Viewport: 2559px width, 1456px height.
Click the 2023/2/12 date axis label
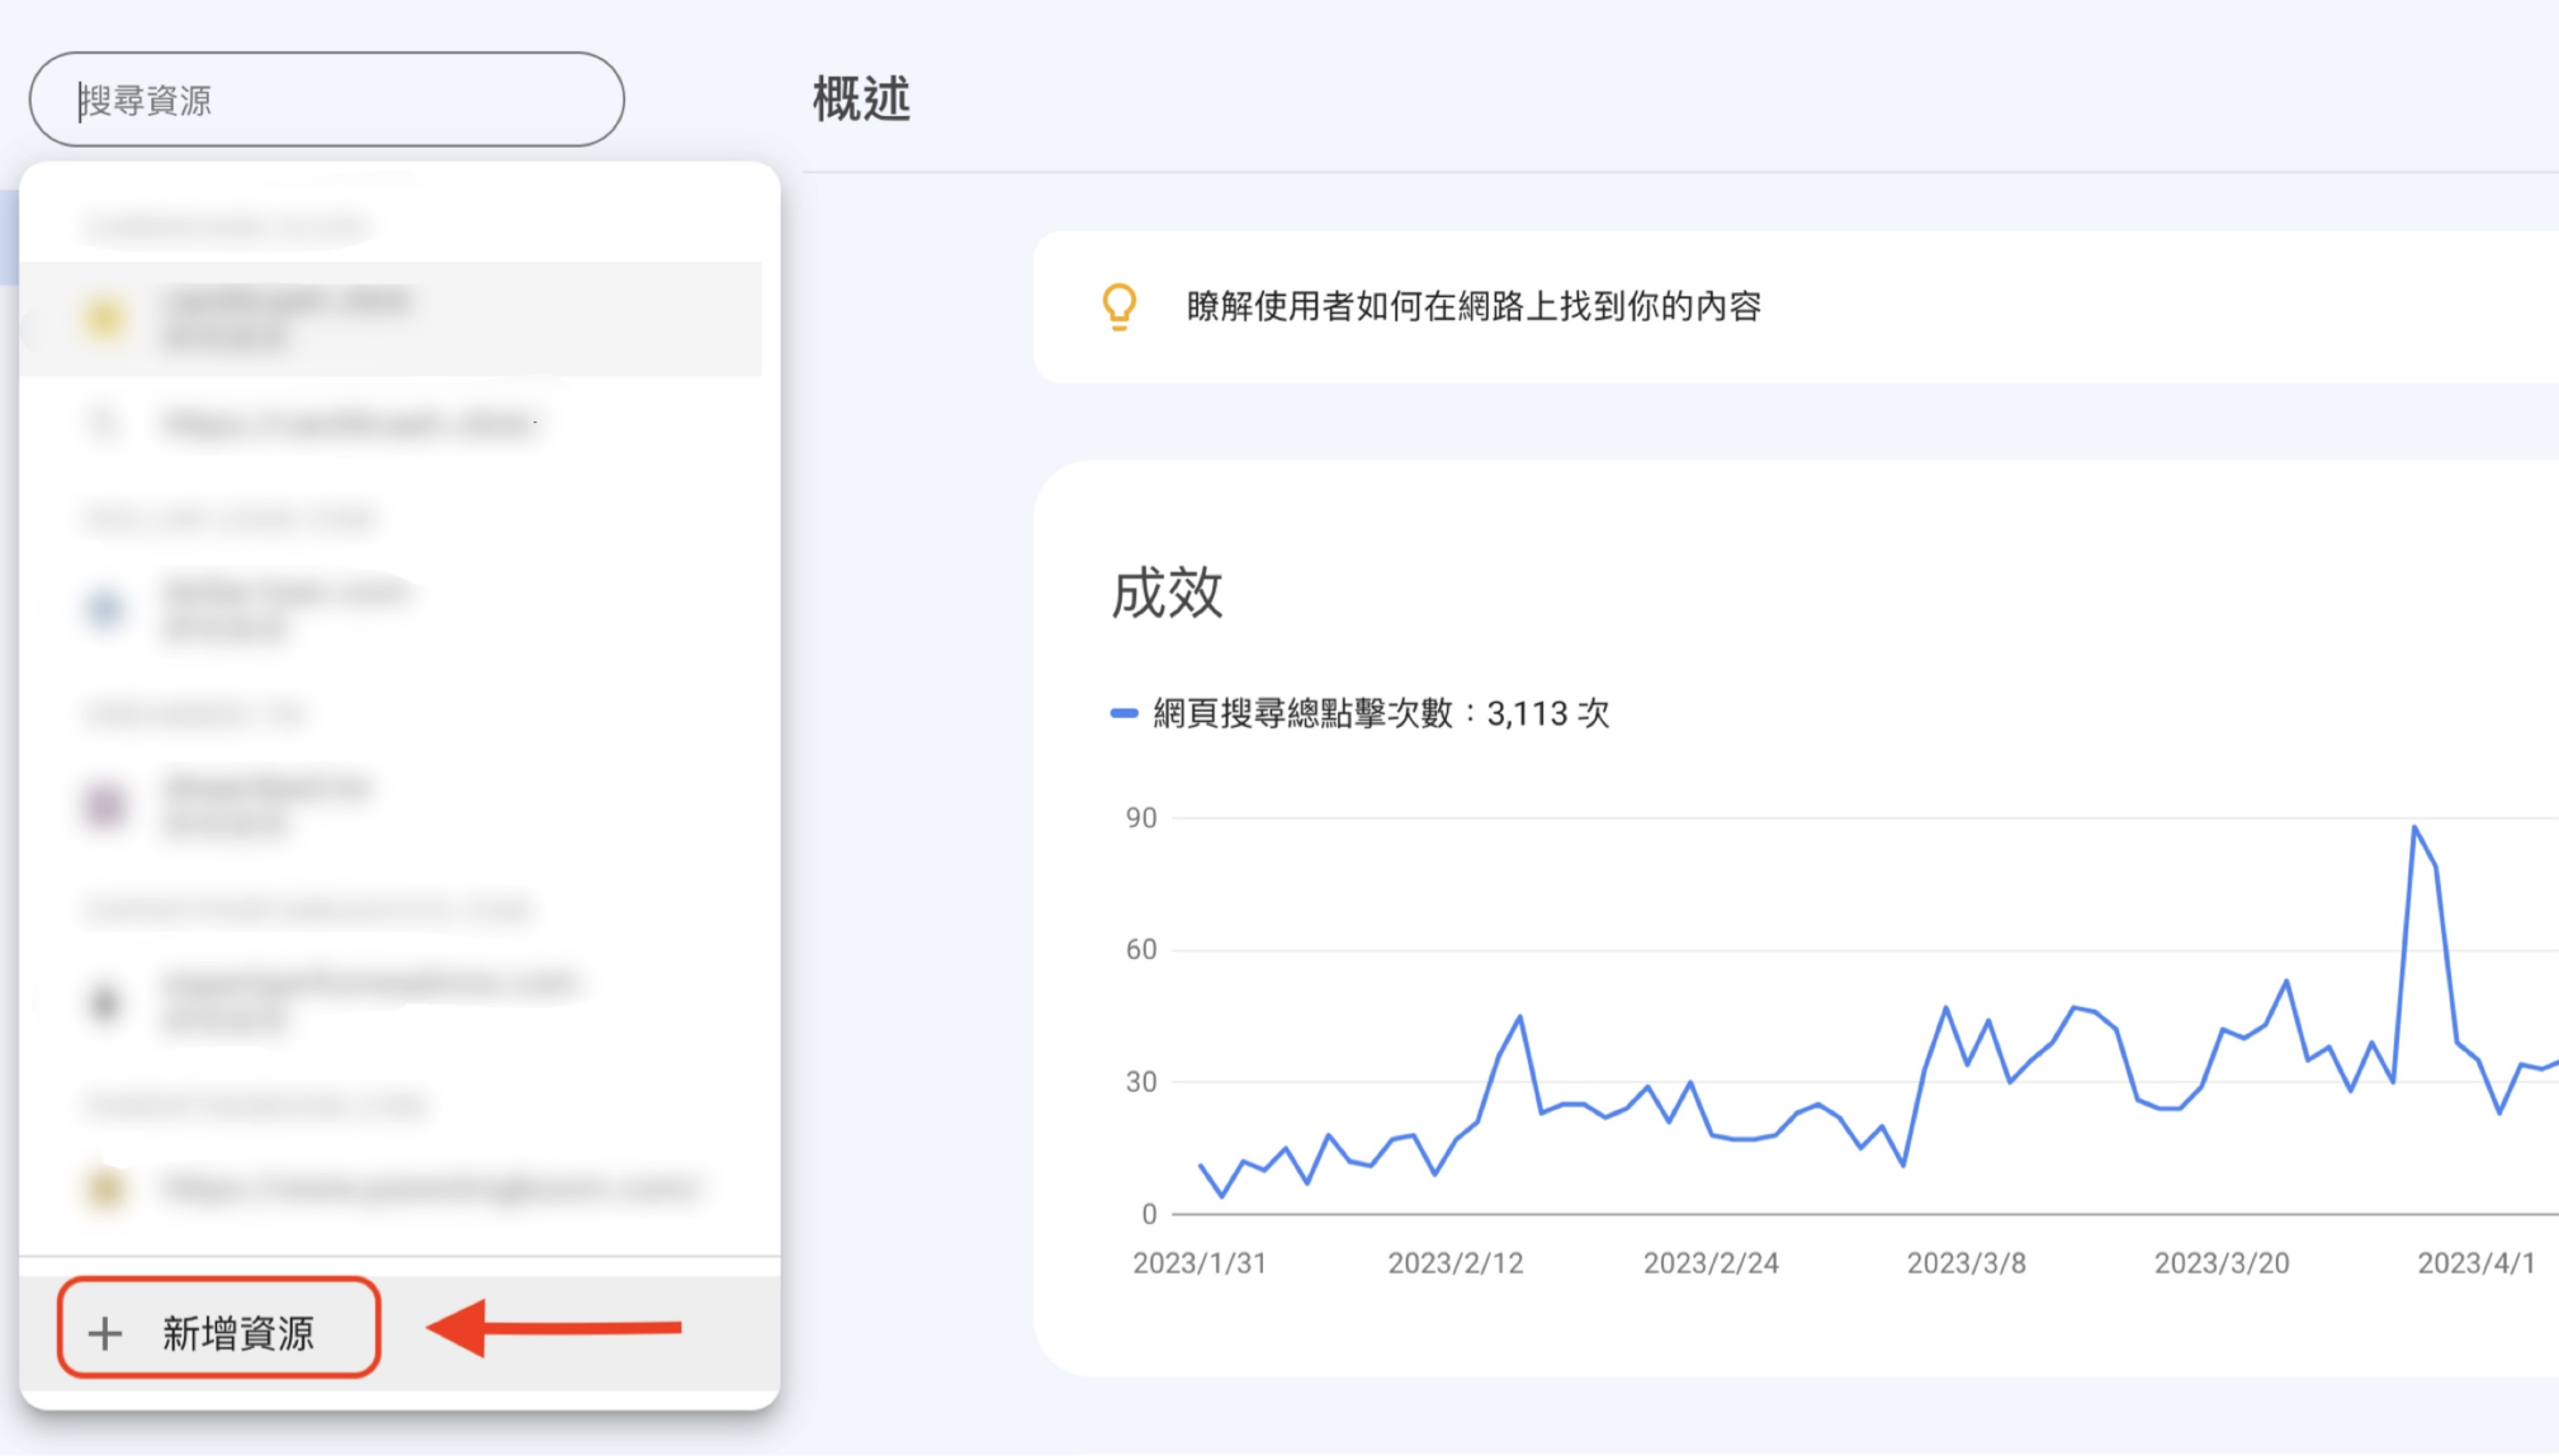coord(1455,1263)
